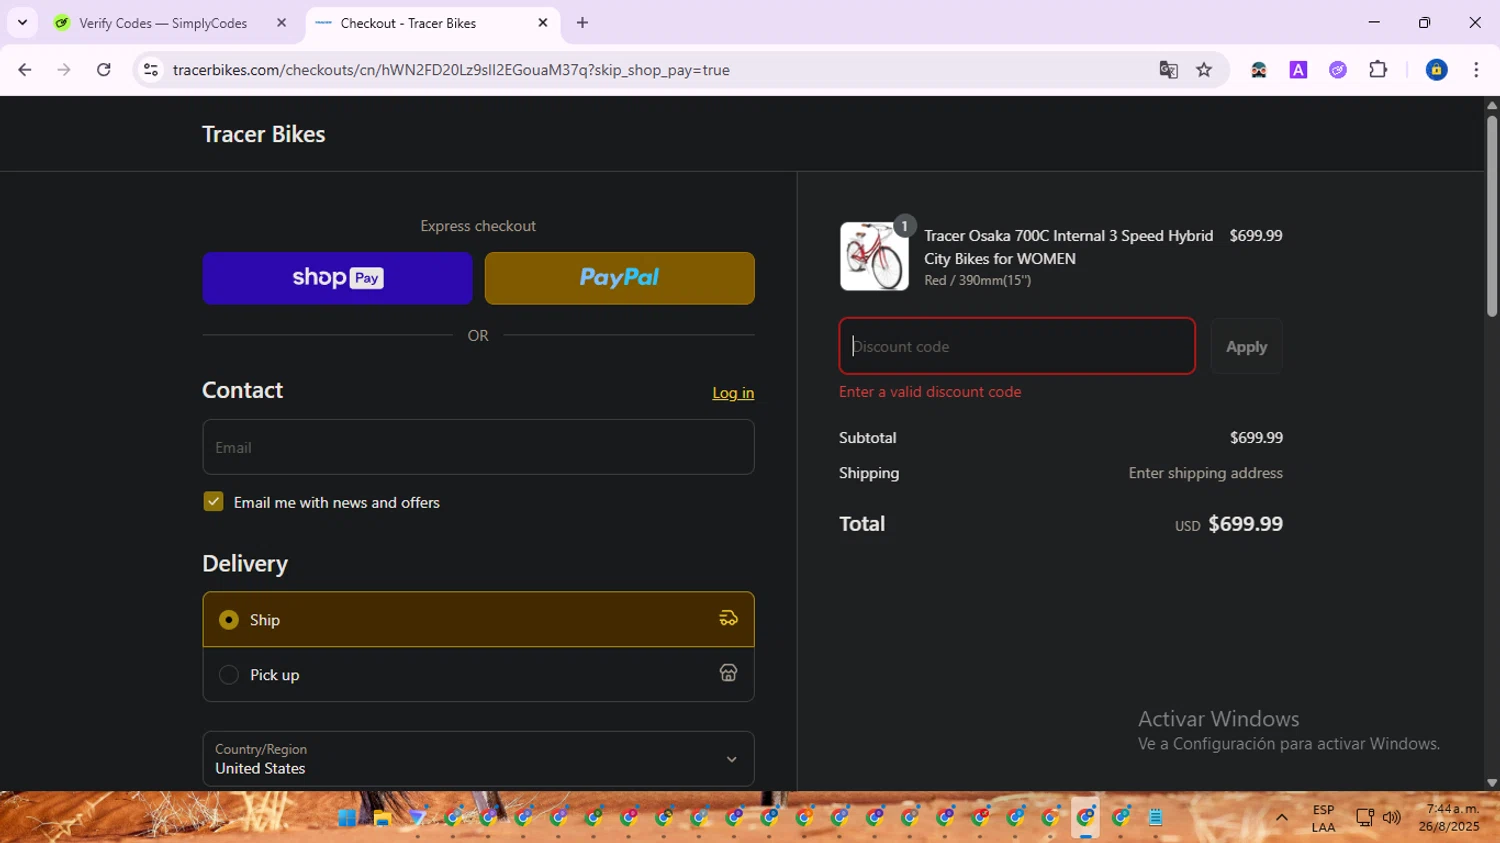Click the Red / 390mm(15") variant text
Viewport: 1500px width, 843px height.
tap(977, 281)
